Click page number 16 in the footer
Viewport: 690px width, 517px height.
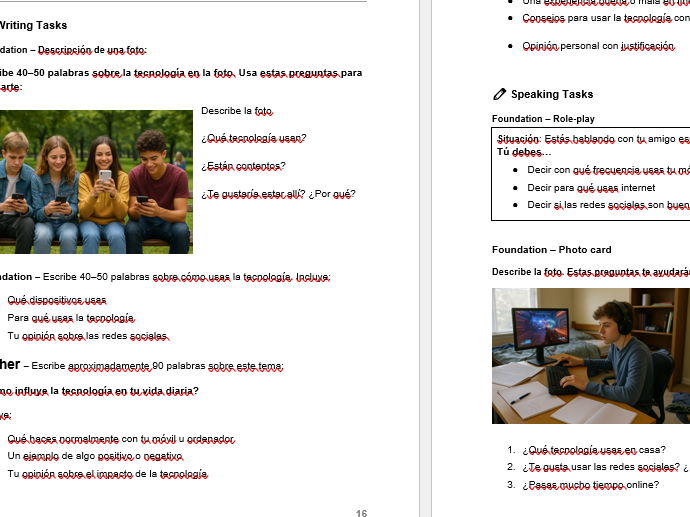click(361, 513)
